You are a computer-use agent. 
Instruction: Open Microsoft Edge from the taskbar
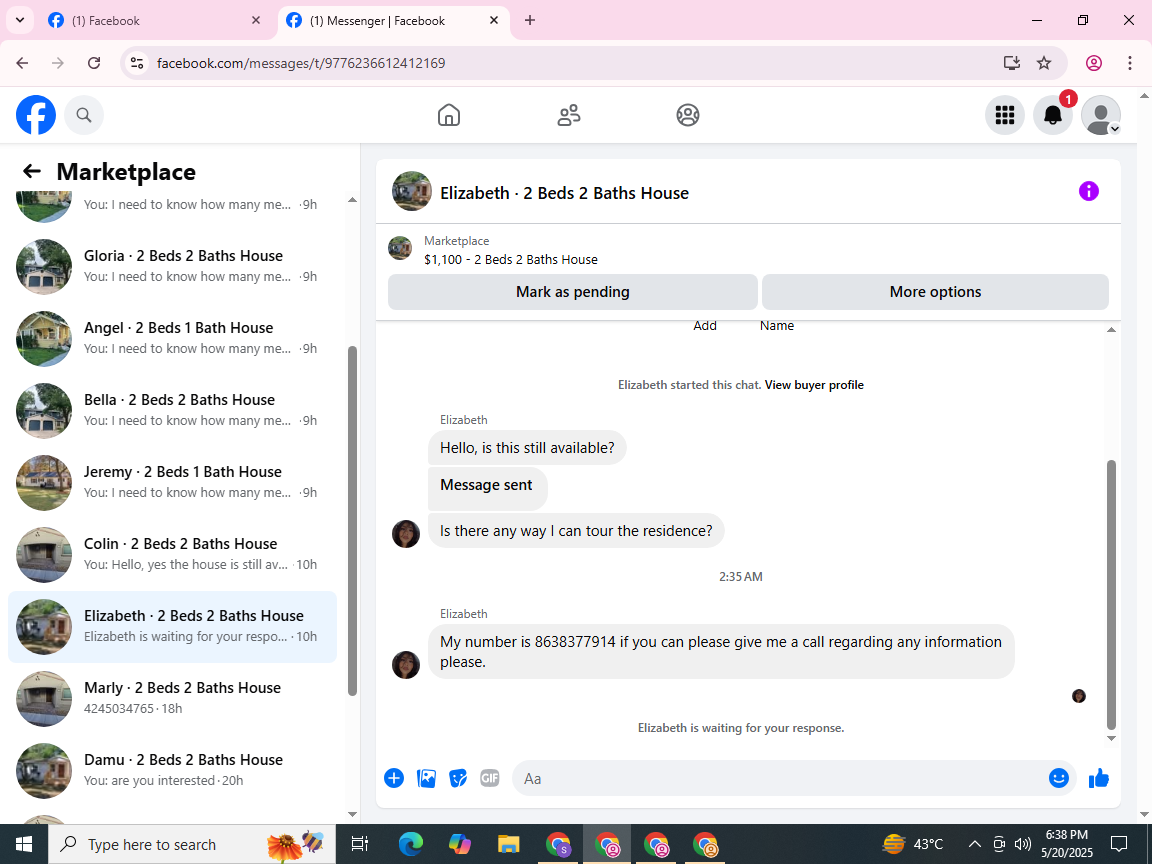pos(411,844)
